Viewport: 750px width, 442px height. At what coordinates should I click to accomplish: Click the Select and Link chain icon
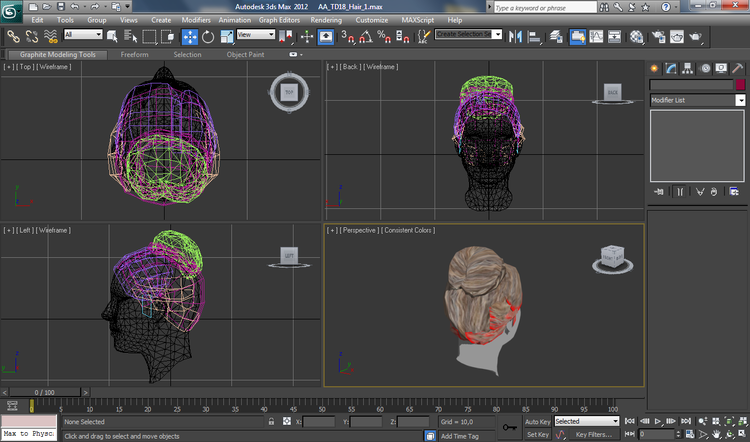pyautogui.click(x=13, y=37)
